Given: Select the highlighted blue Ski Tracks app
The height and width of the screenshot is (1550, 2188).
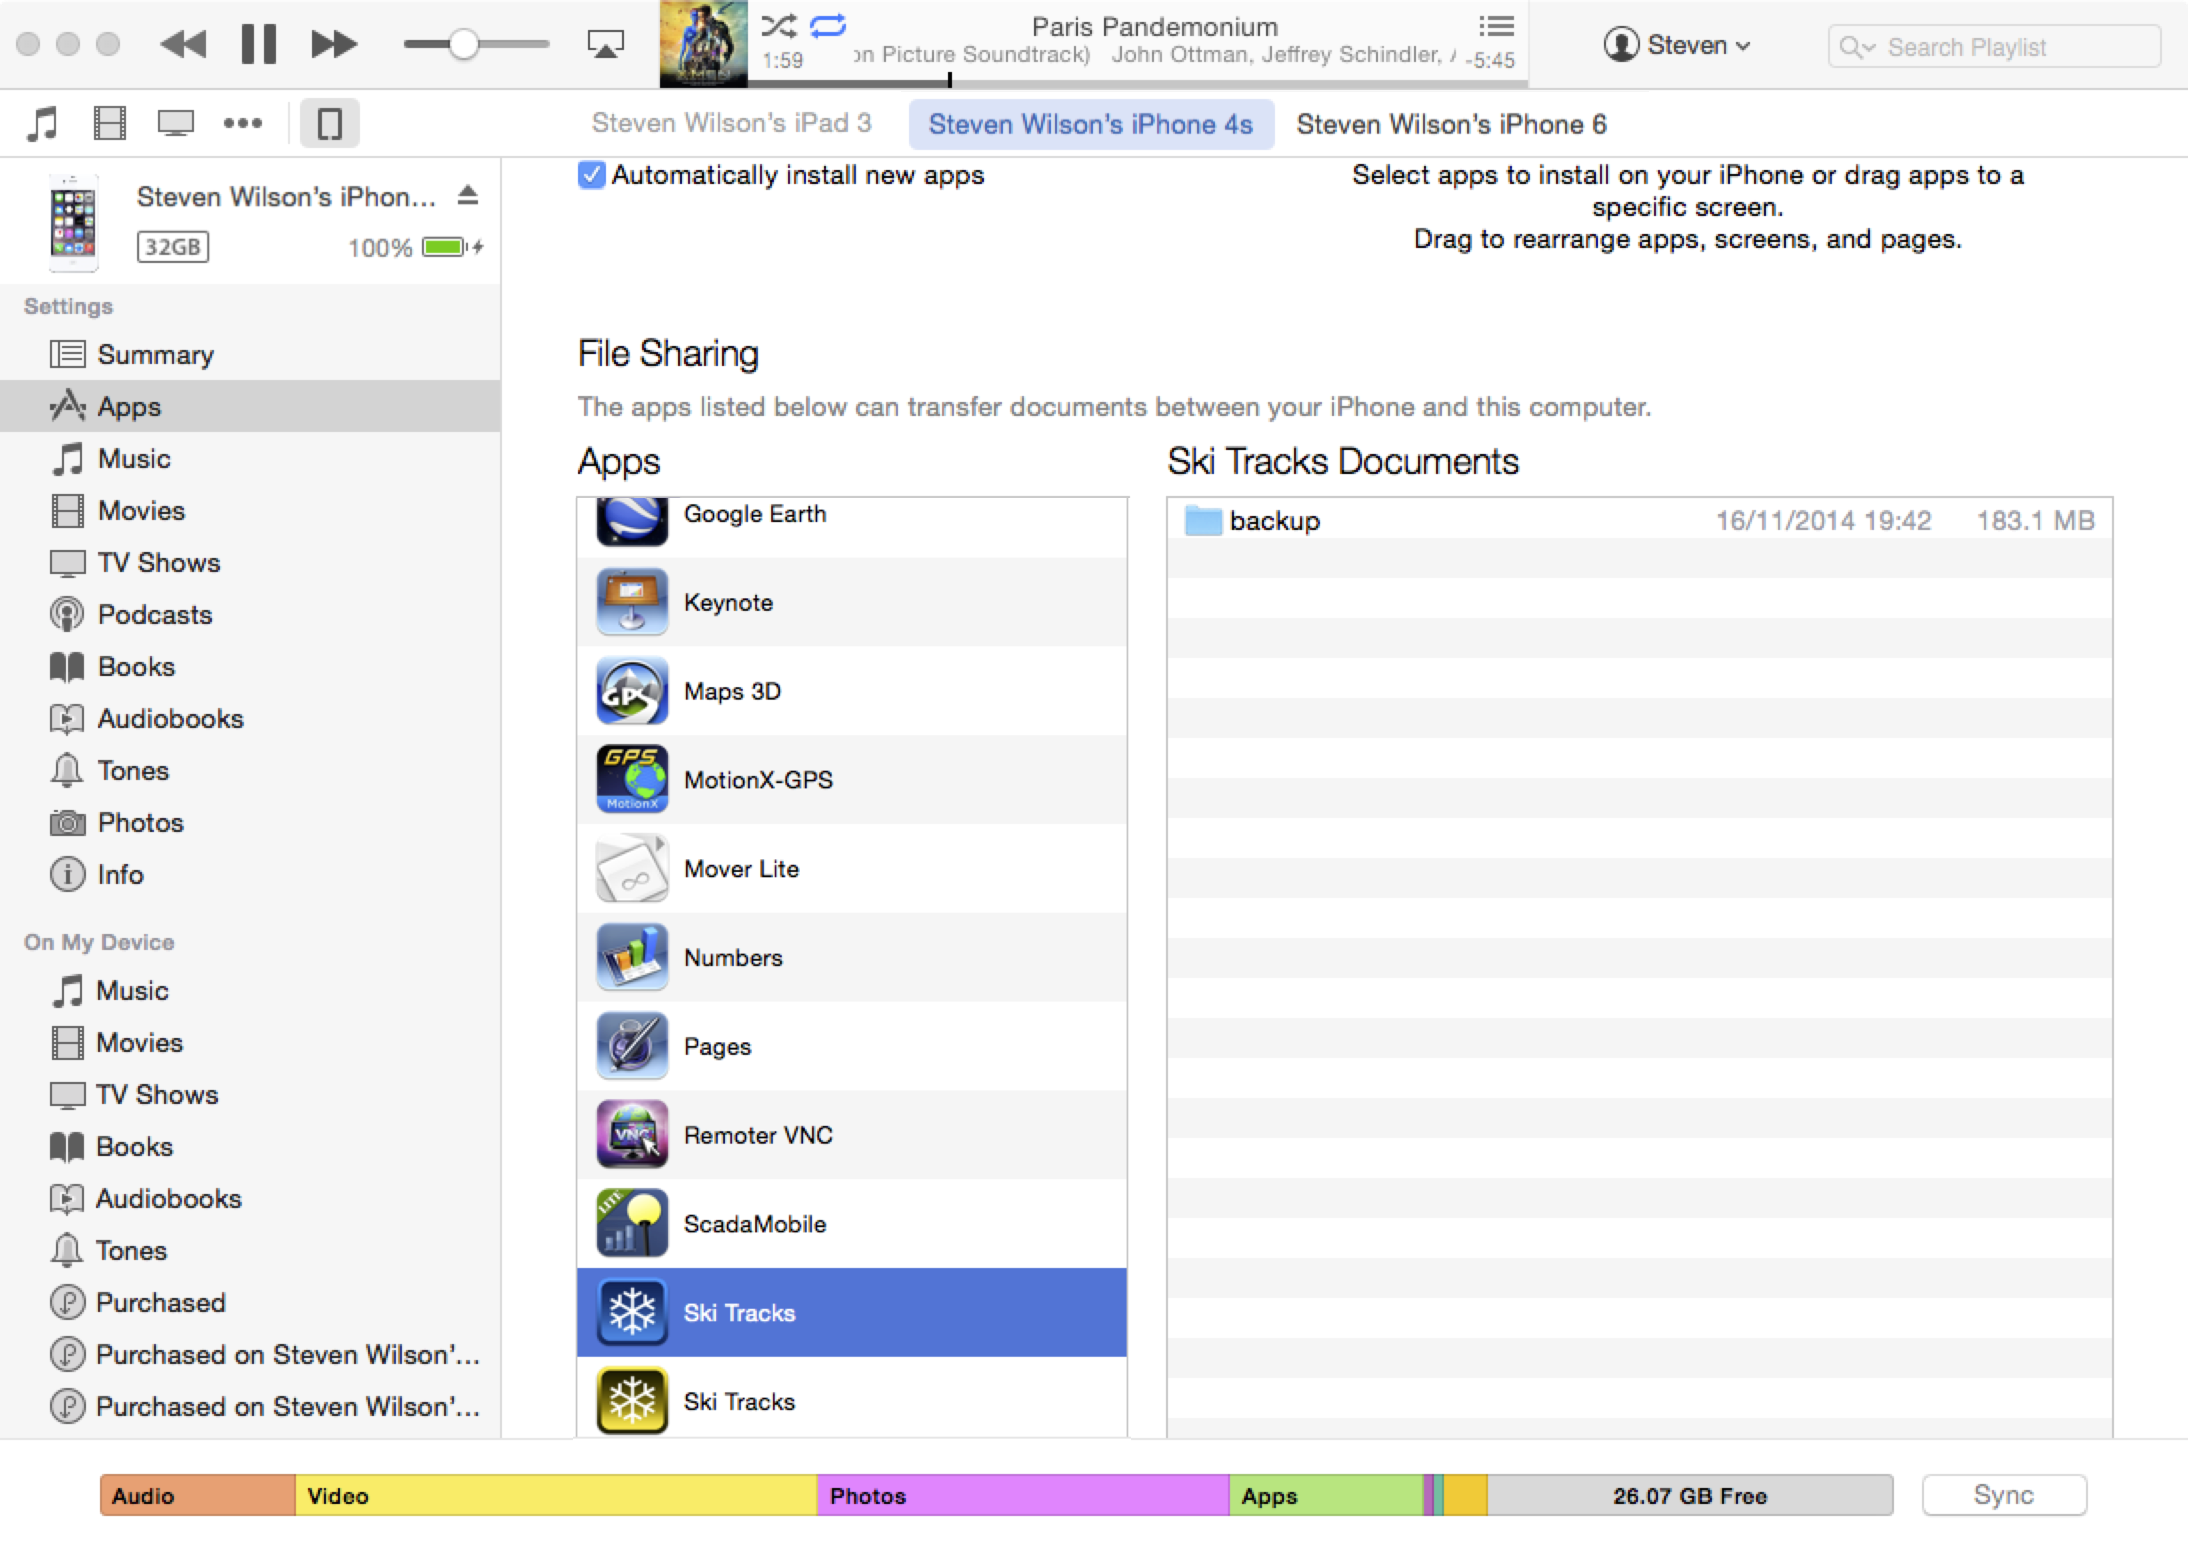Looking at the screenshot, I should [852, 1312].
